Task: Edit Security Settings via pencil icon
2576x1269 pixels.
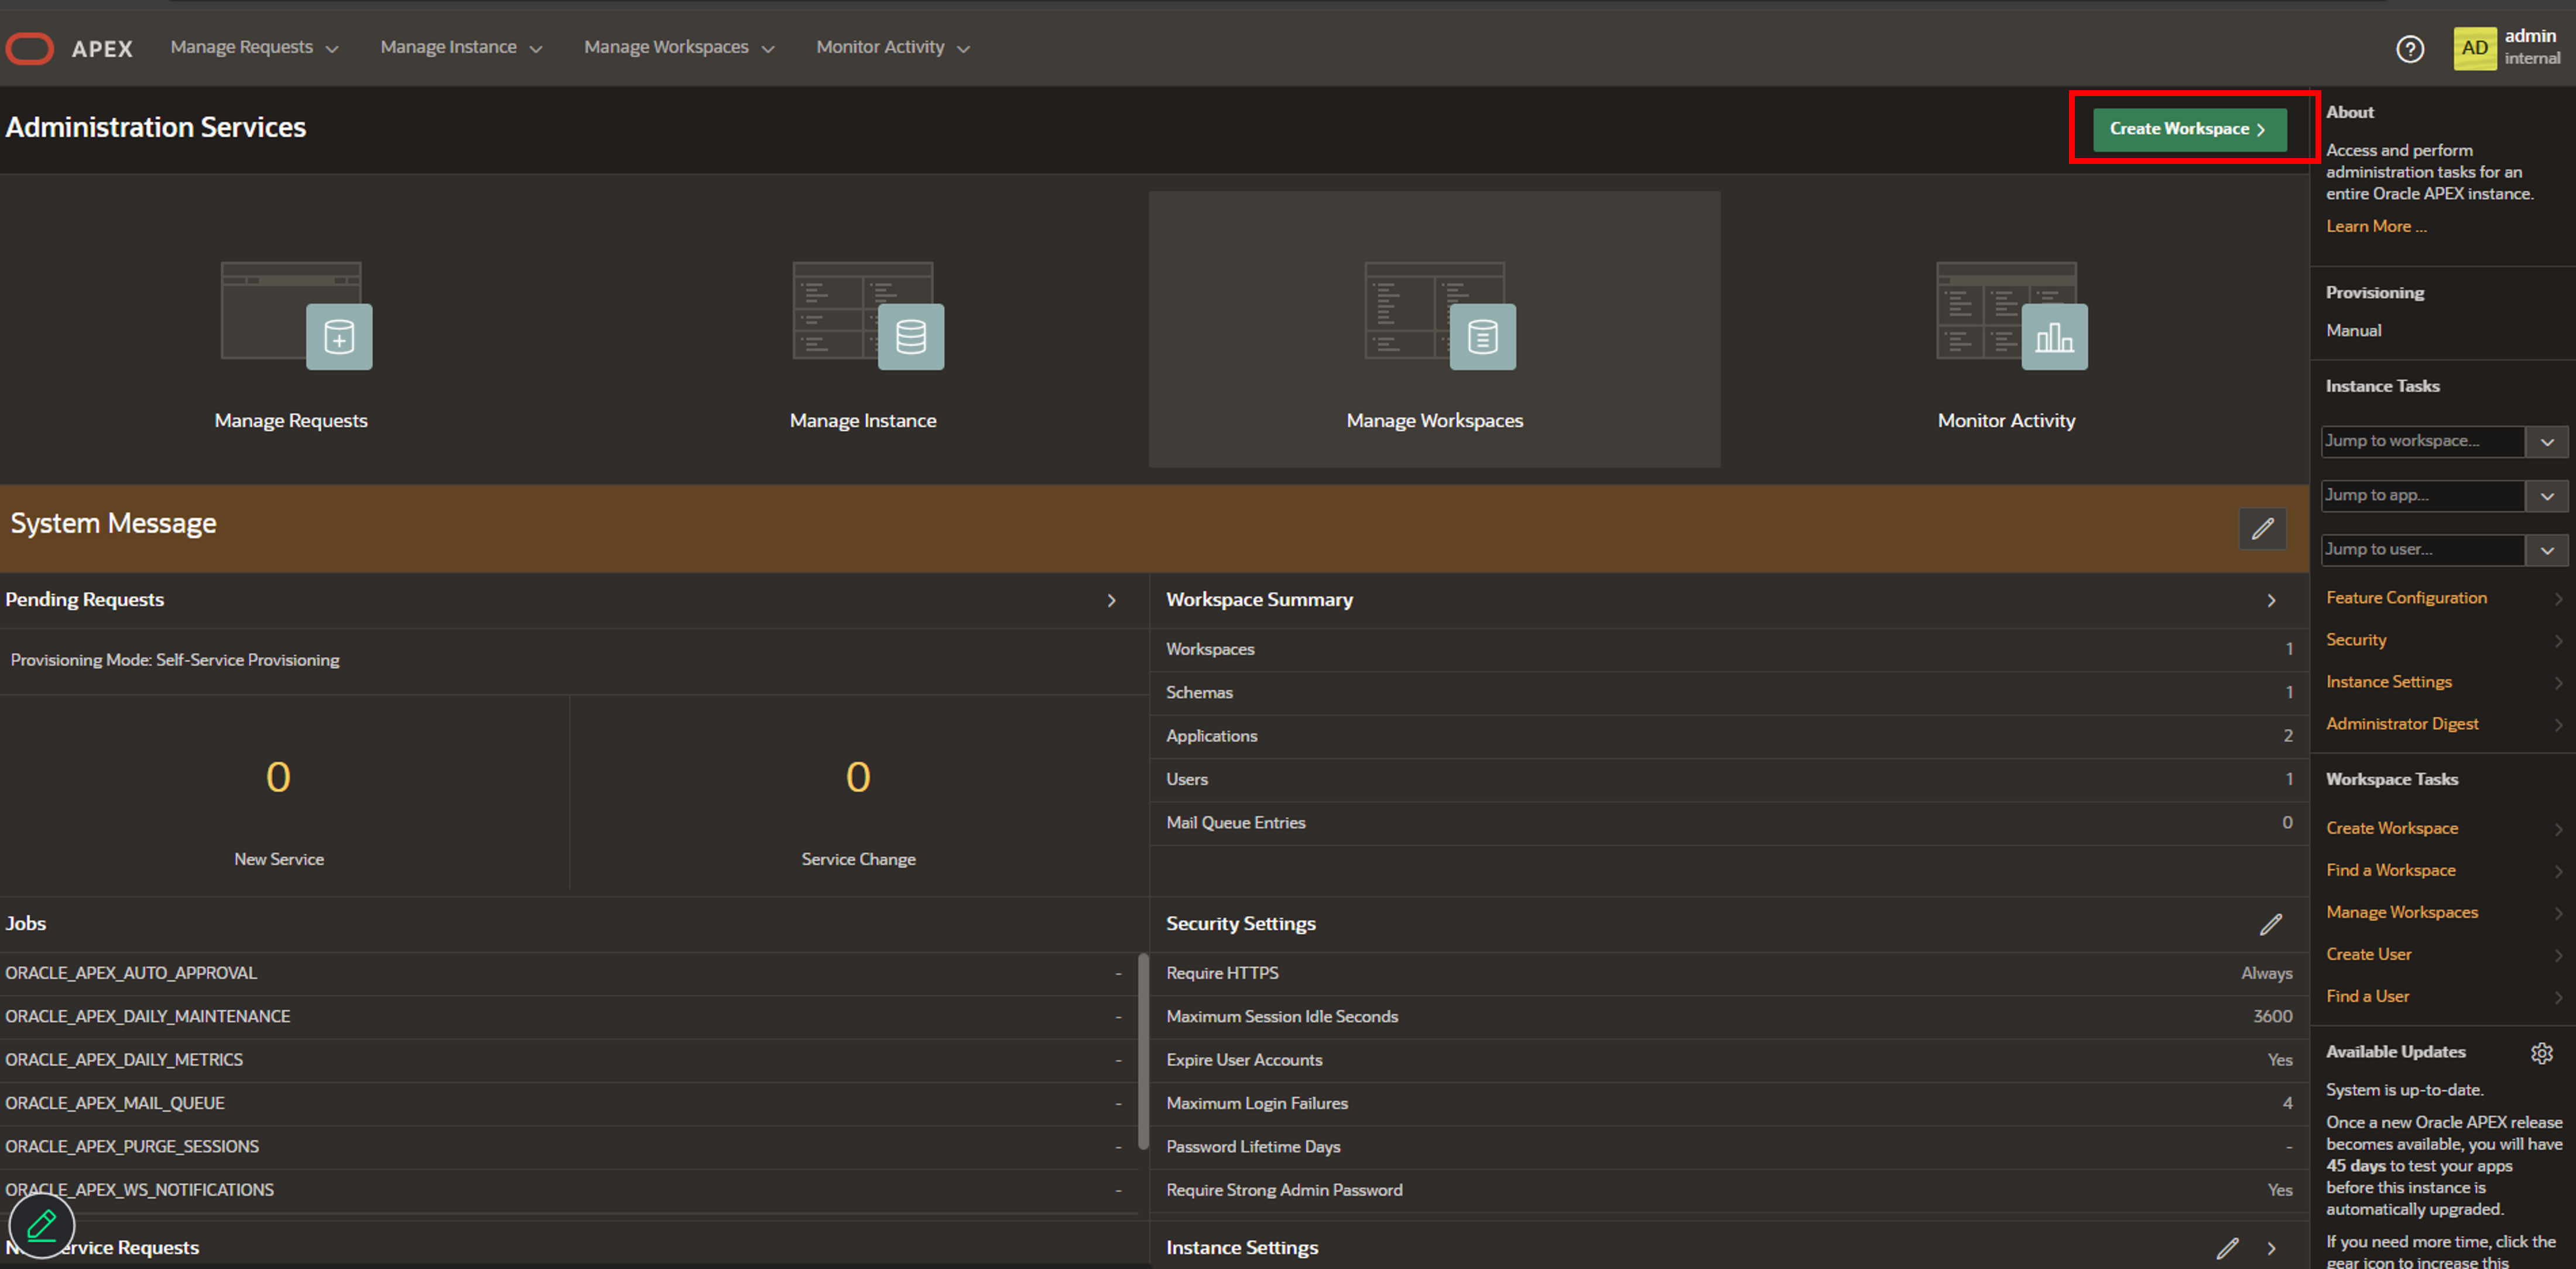Action: pyautogui.click(x=2270, y=924)
